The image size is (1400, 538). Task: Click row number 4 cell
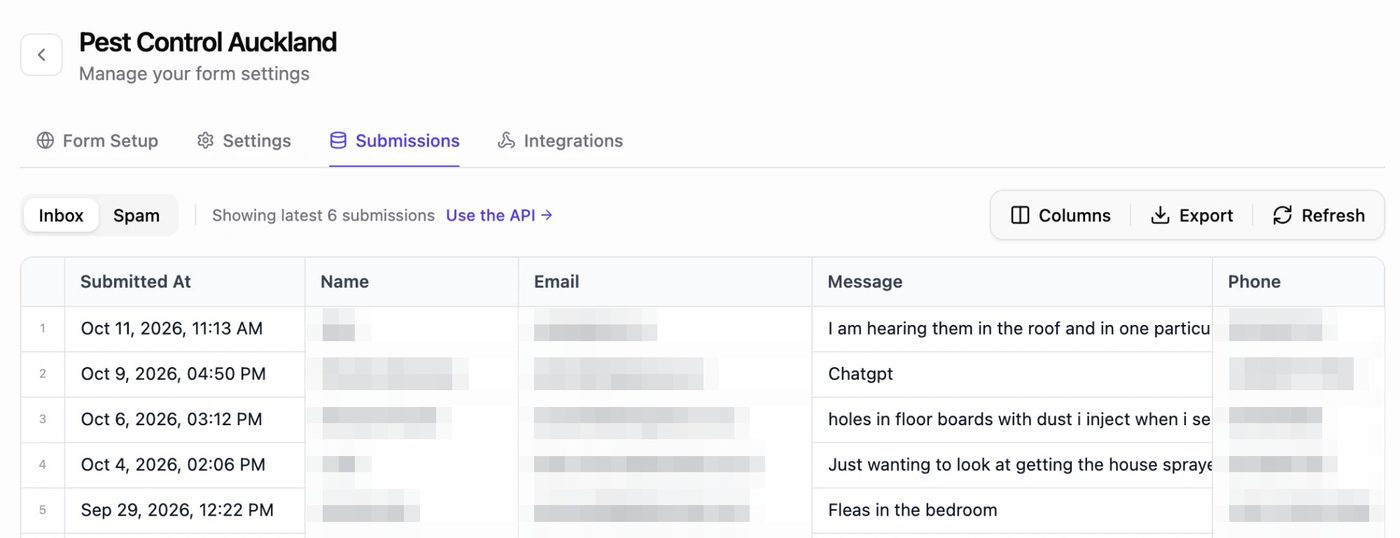pyautogui.click(x=43, y=465)
